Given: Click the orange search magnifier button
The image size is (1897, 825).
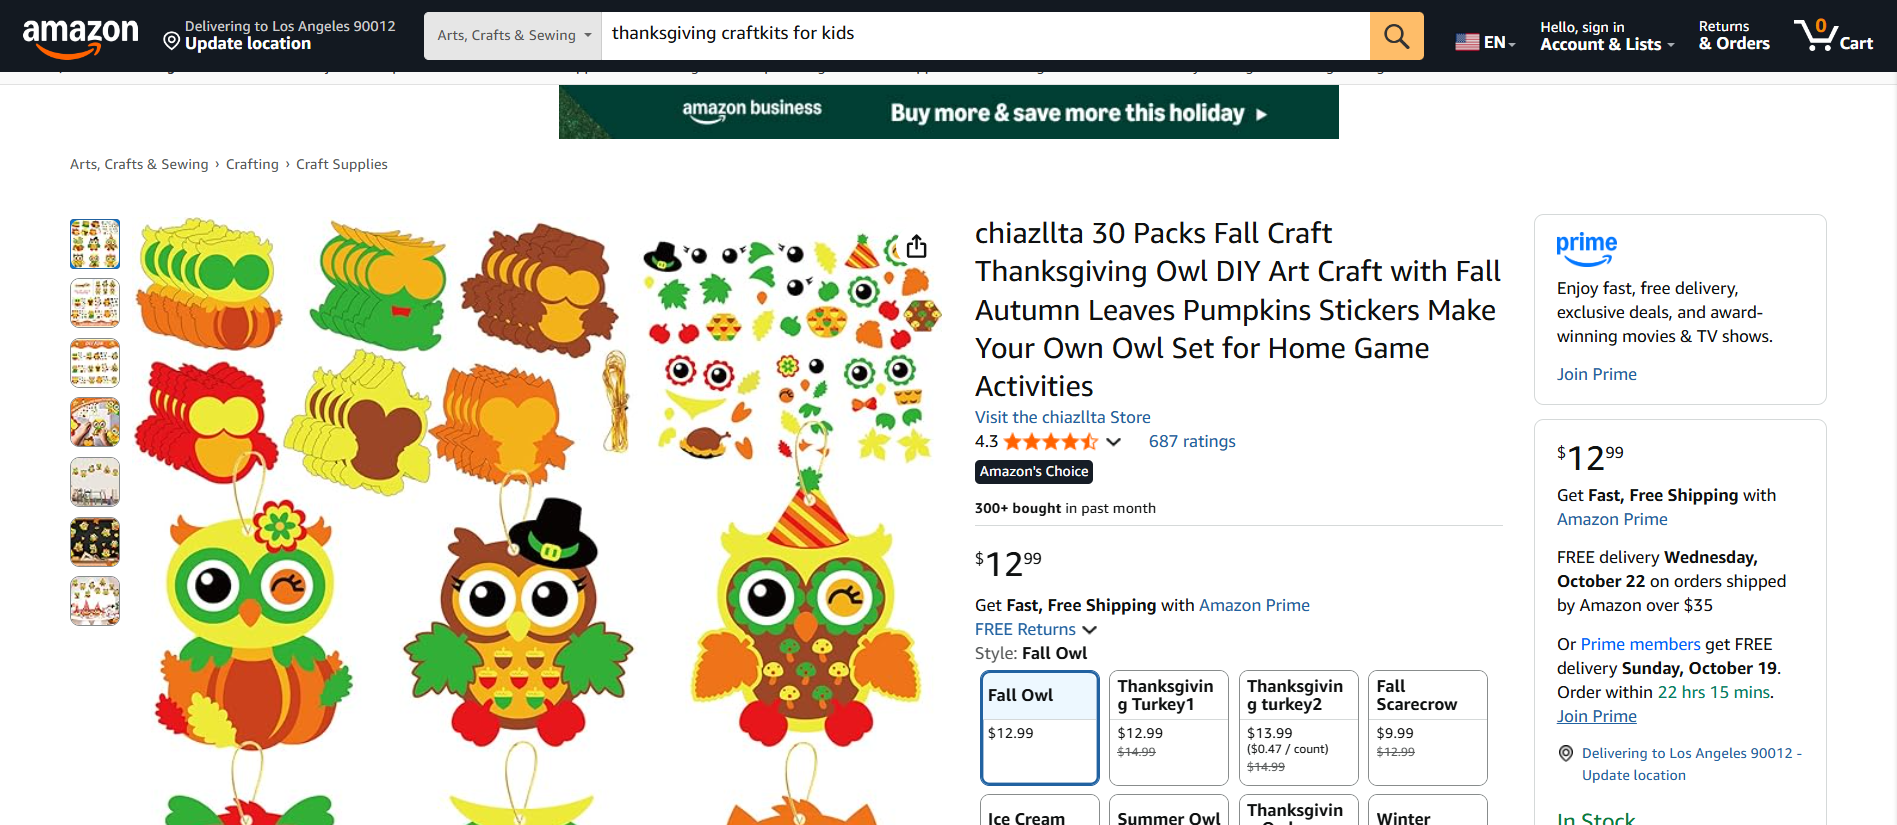Looking at the screenshot, I should pos(1396,36).
